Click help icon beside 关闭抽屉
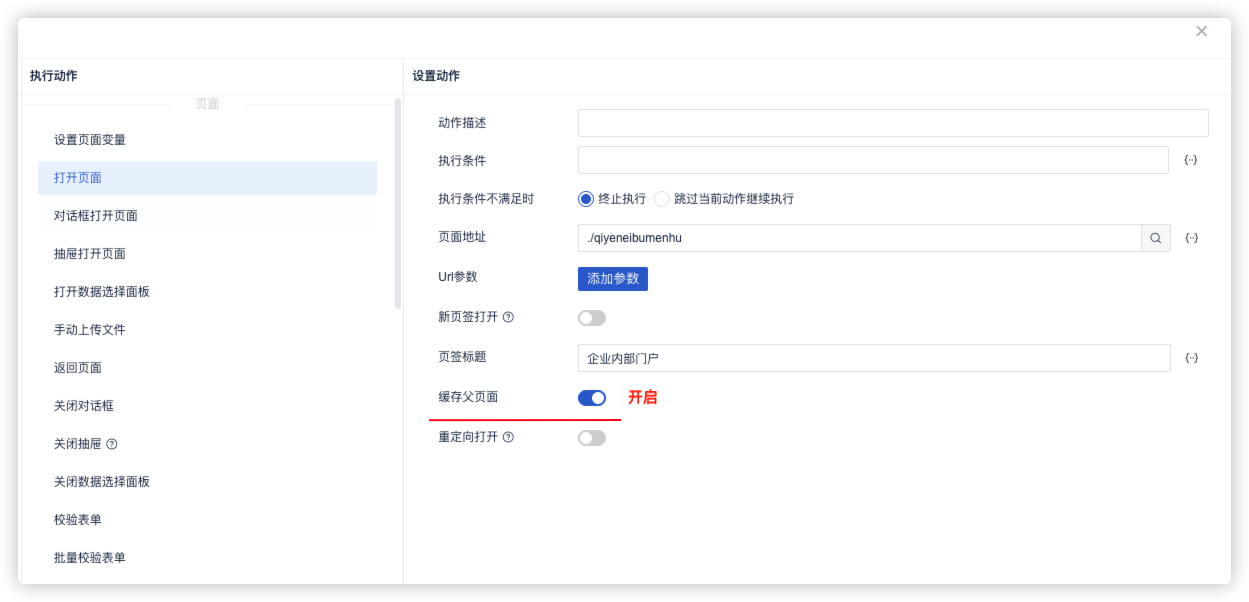Viewport: 1249px width, 602px height. [112, 444]
